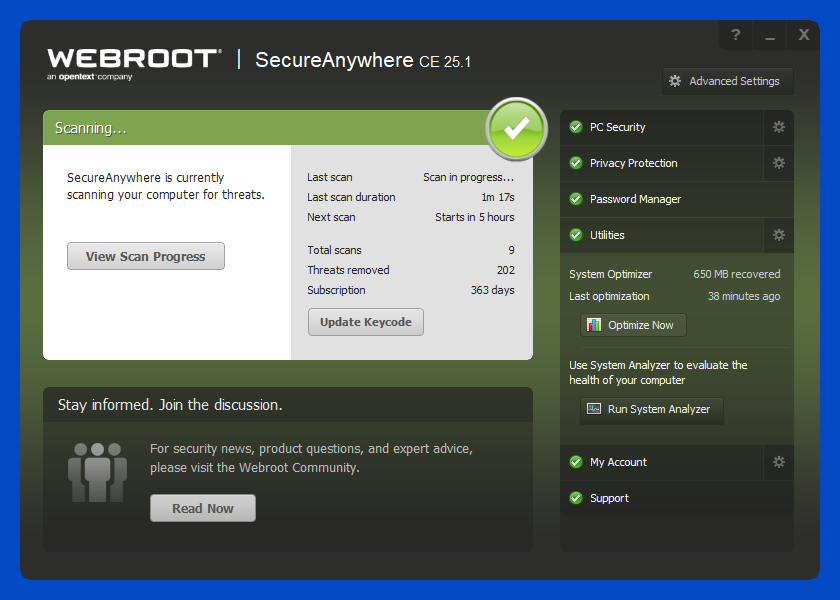
Task: Click the help question mark icon
Action: point(736,35)
